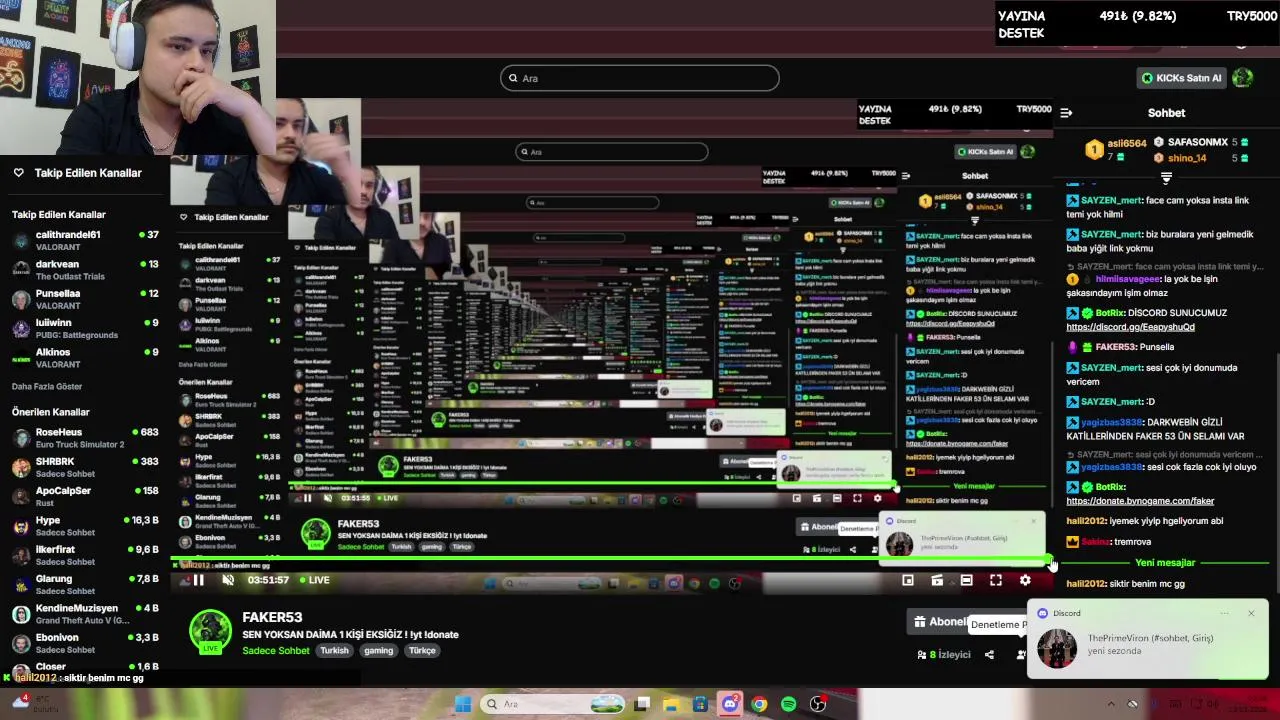Open Alkinos channel in sidebar
Screen dimensions: 1280x720
click(85, 357)
